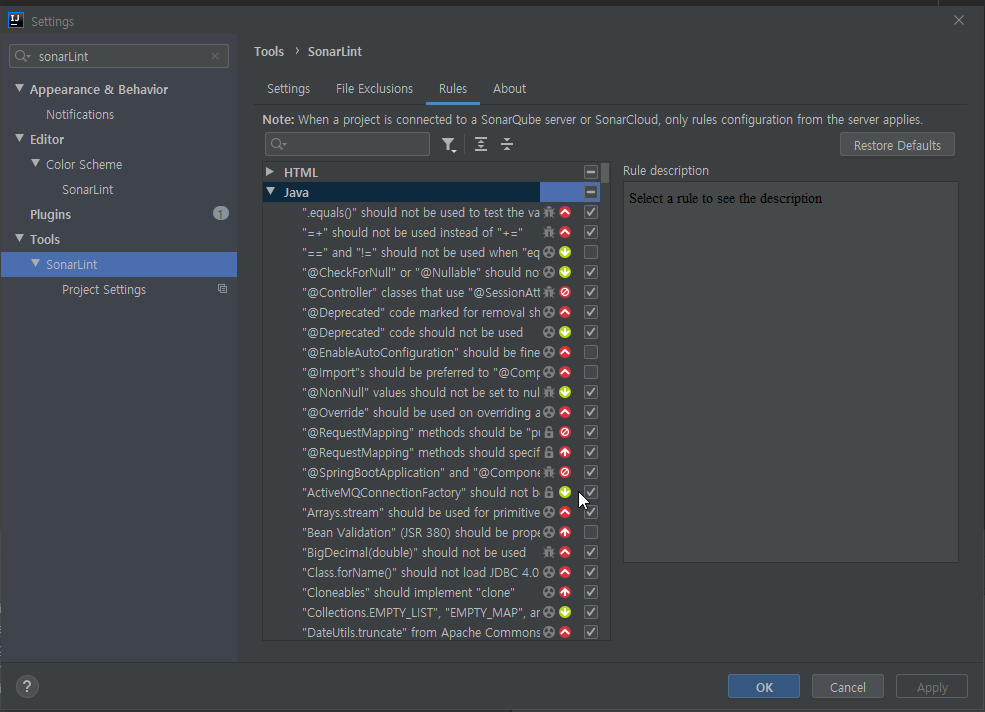Click the magnifier in the rules search

click(278, 145)
